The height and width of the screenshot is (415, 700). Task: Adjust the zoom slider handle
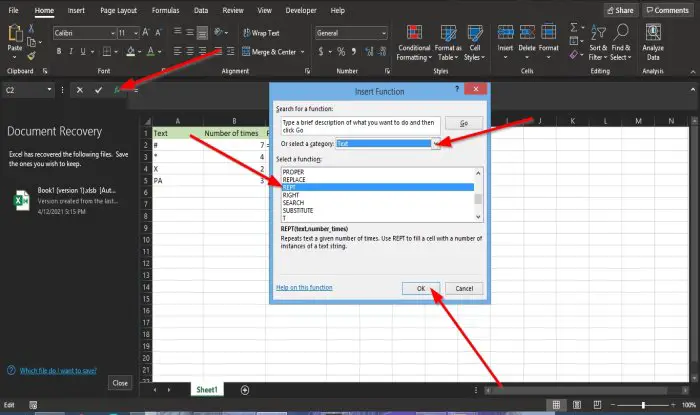point(643,405)
